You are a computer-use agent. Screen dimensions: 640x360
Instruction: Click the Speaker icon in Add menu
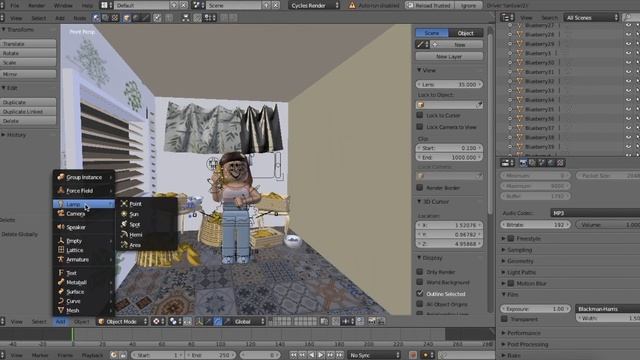(61, 227)
